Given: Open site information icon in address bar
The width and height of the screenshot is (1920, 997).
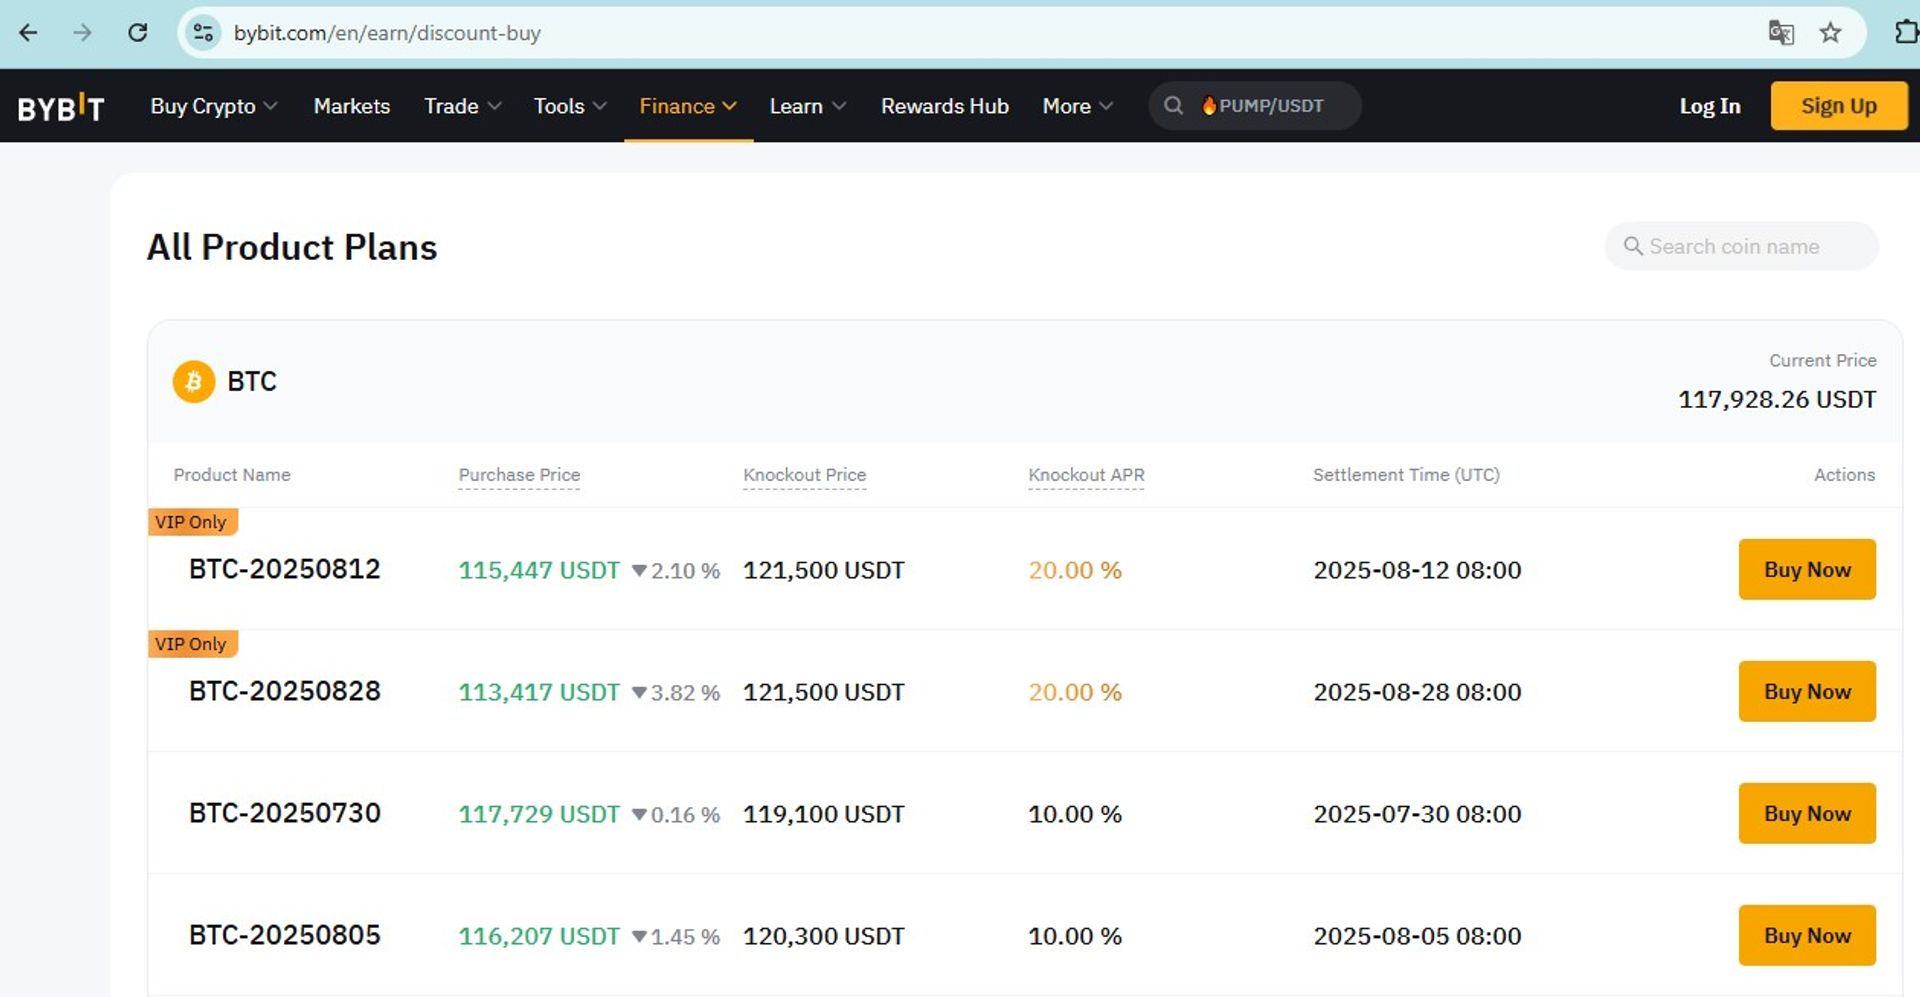Looking at the screenshot, I should 203,33.
